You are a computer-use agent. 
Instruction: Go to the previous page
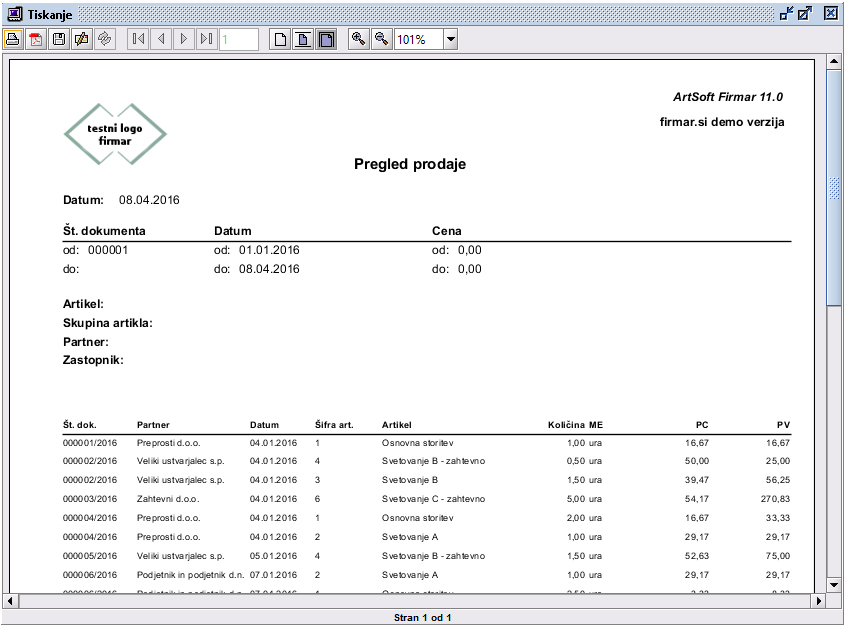coord(161,39)
